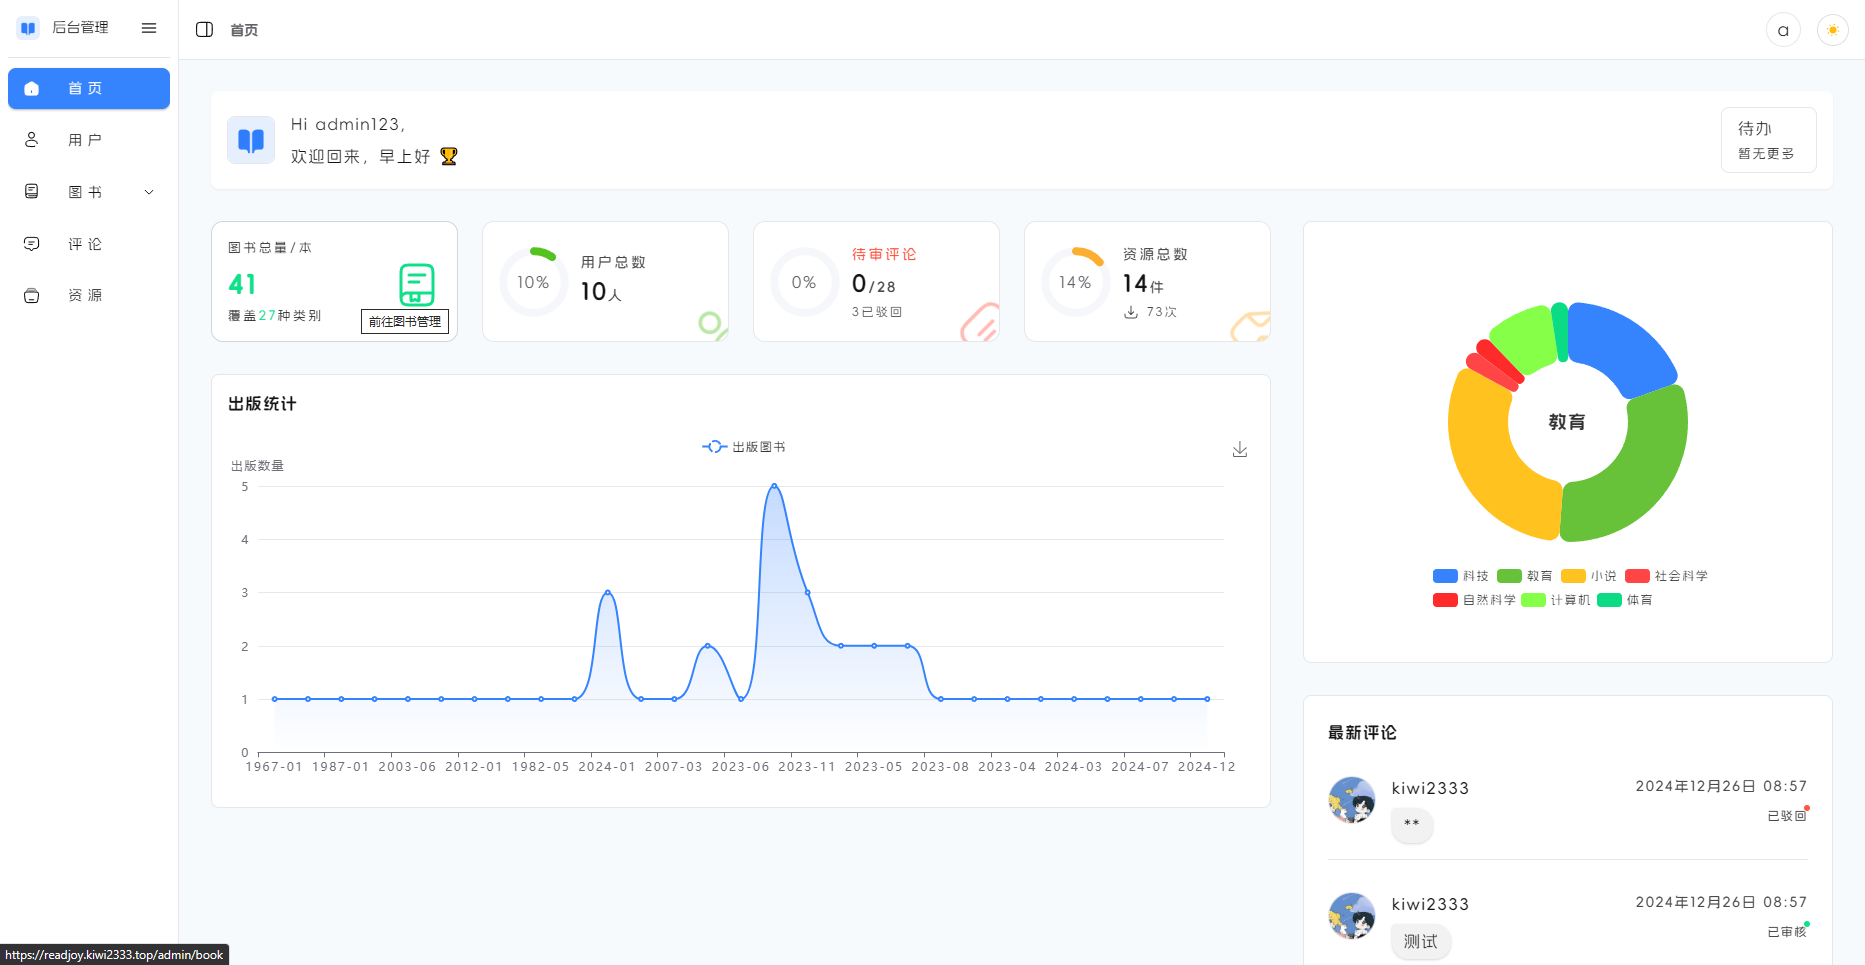Click 前往图书管理 tooltip link
1865x965 pixels.
click(x=405, y=321)
